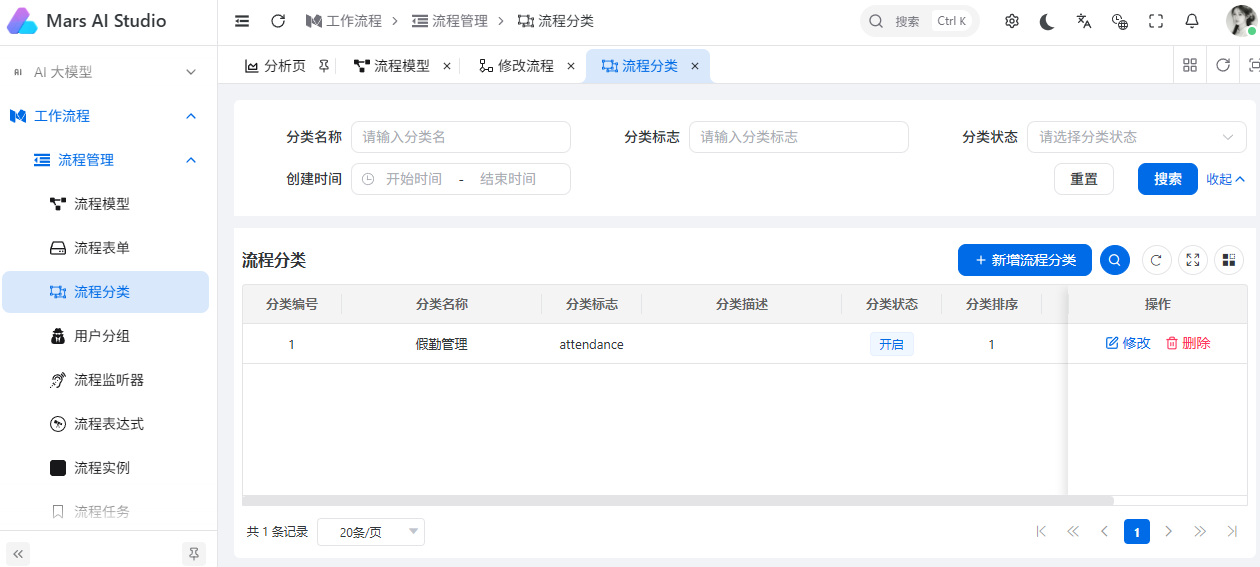Go to the next page
The image size is (1260, 567).
tap(1169, 532)
